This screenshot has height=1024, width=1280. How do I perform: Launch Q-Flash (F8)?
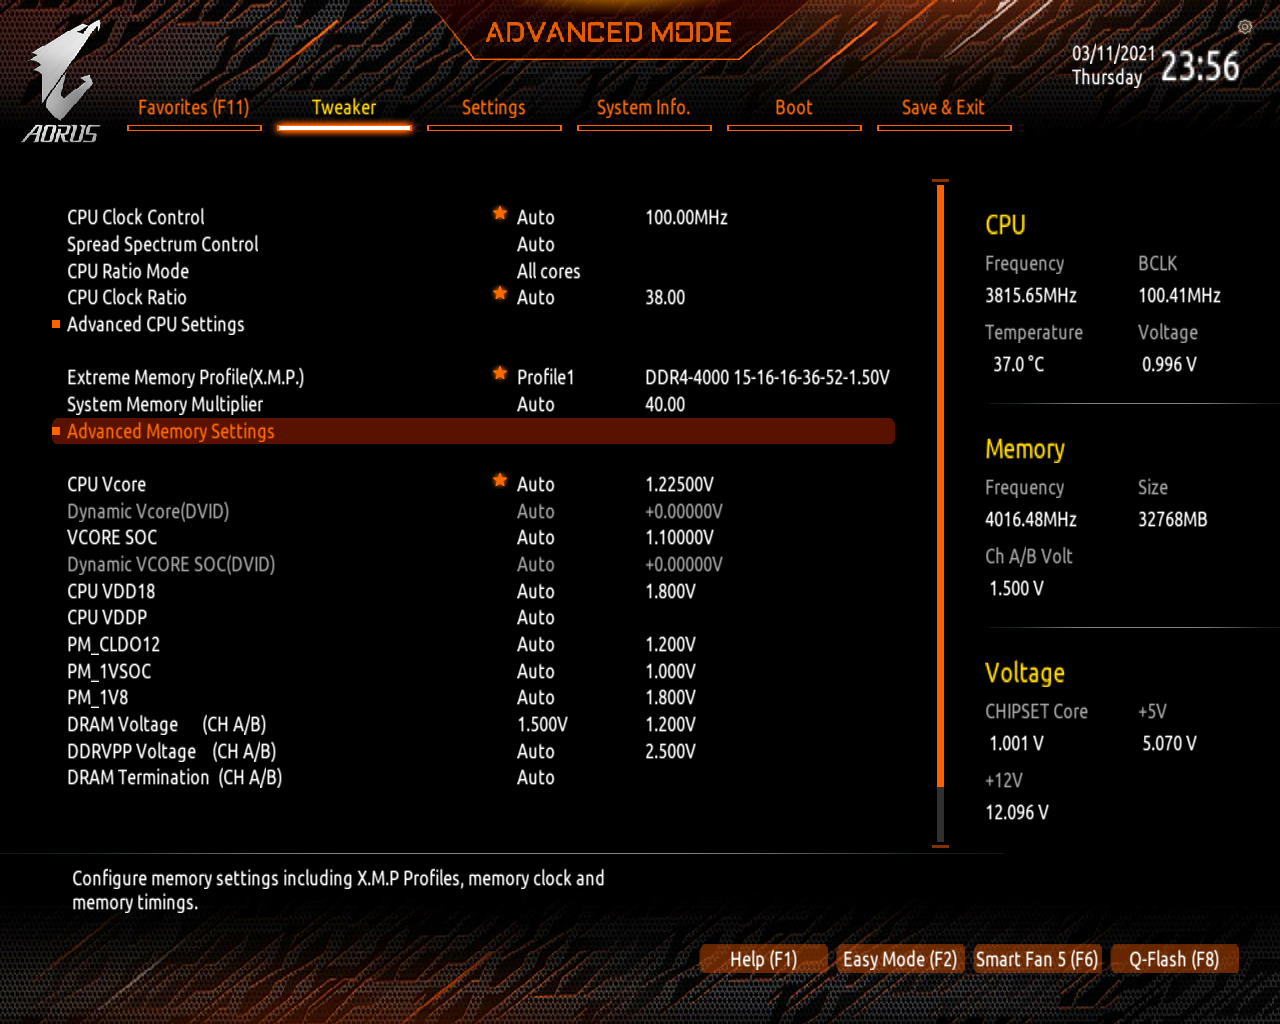[x=1174, y=959]
